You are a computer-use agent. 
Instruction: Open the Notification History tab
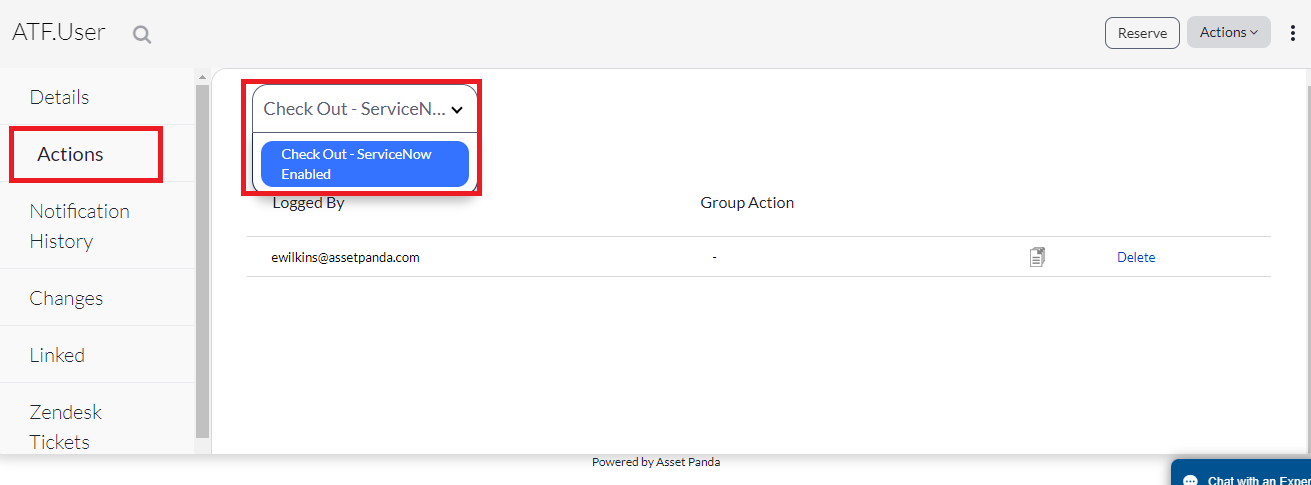pos(97,226)
